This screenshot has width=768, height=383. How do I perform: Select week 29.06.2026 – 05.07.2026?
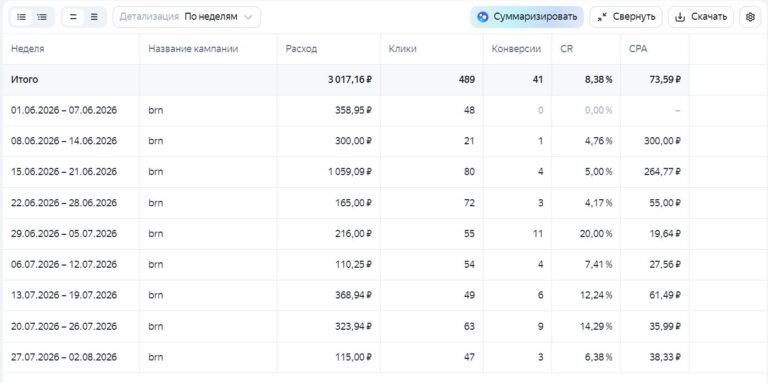coord(64,234)
